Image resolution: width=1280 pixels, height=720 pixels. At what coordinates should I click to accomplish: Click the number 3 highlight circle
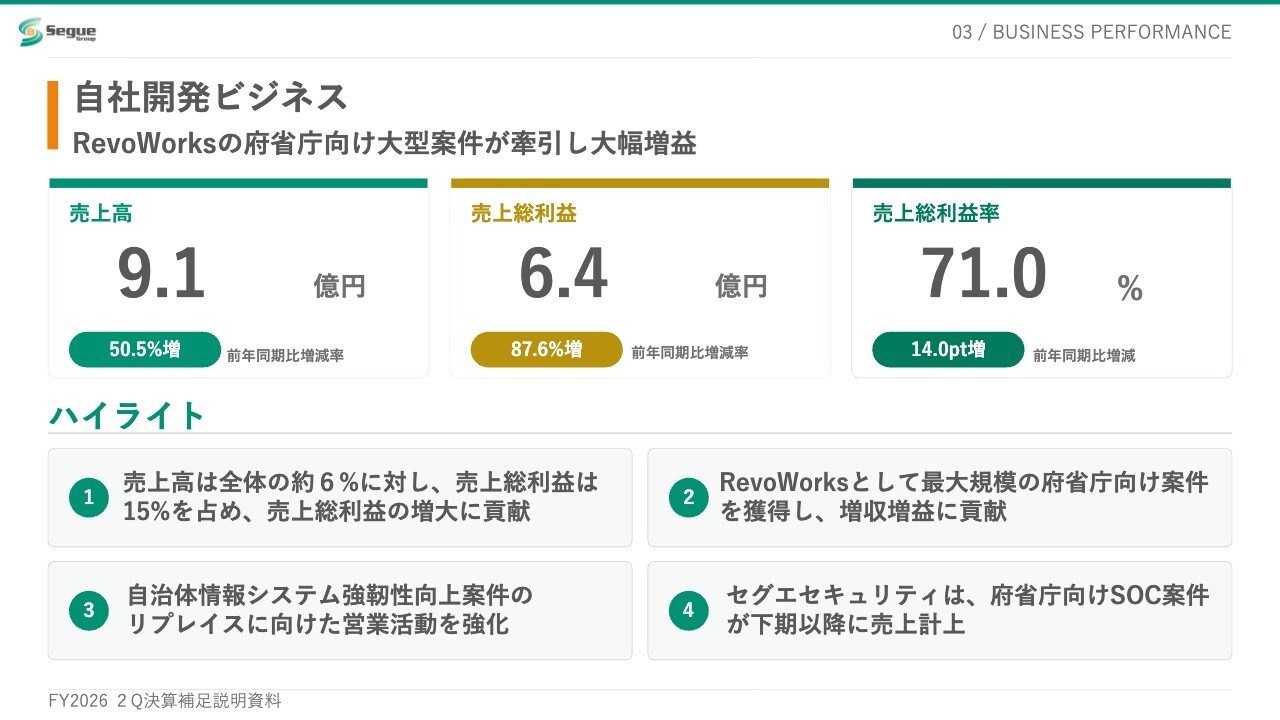[88, 610]
